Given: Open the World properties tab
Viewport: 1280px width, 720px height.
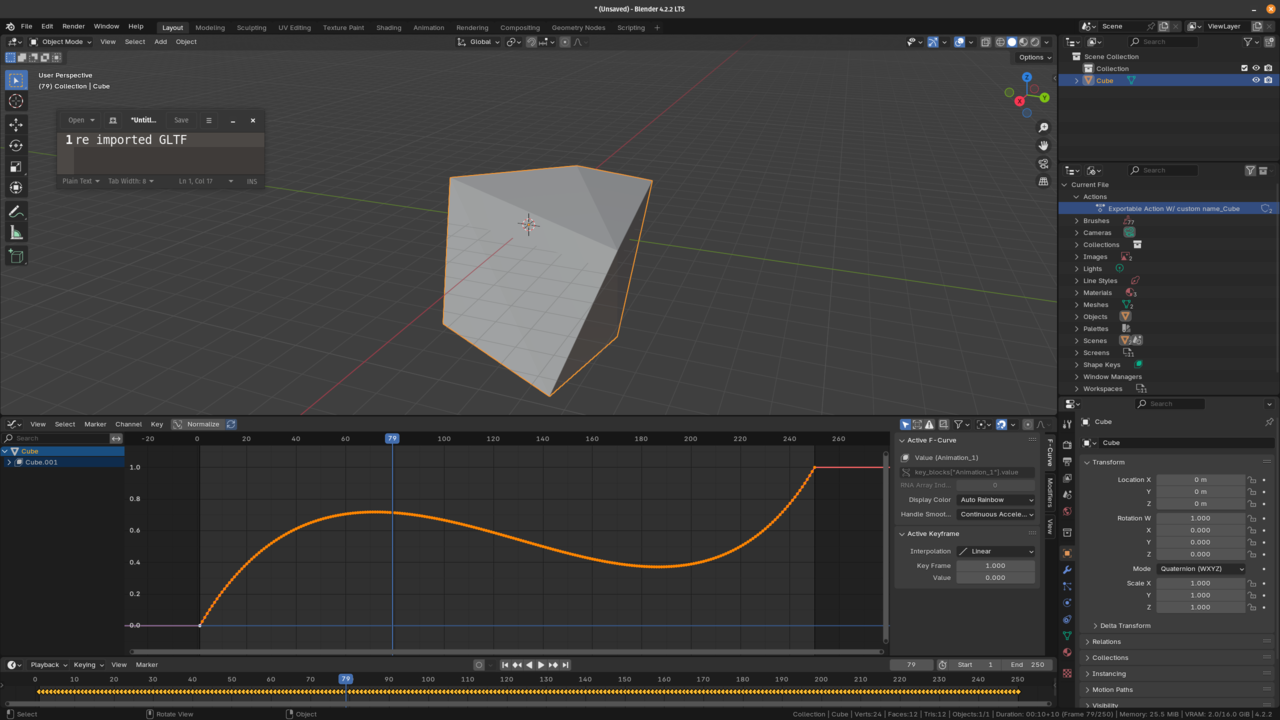Looking at the screenshot, I should coord(1067,512).
